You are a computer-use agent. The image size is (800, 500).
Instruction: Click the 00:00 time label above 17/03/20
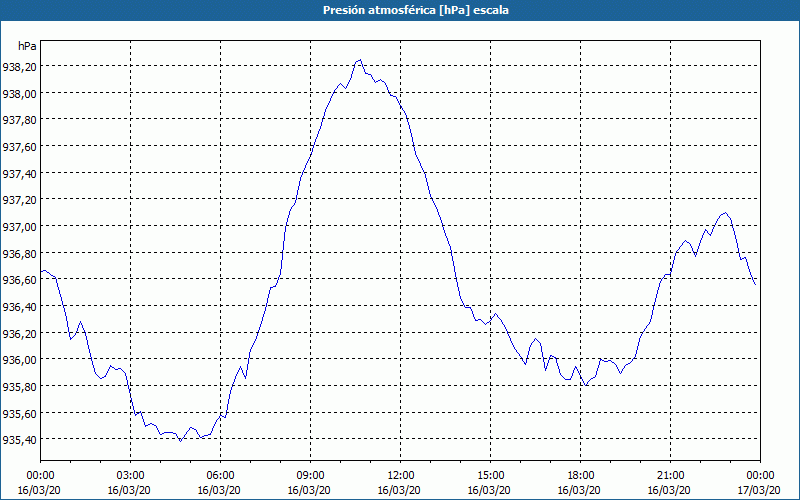[760, 476]
